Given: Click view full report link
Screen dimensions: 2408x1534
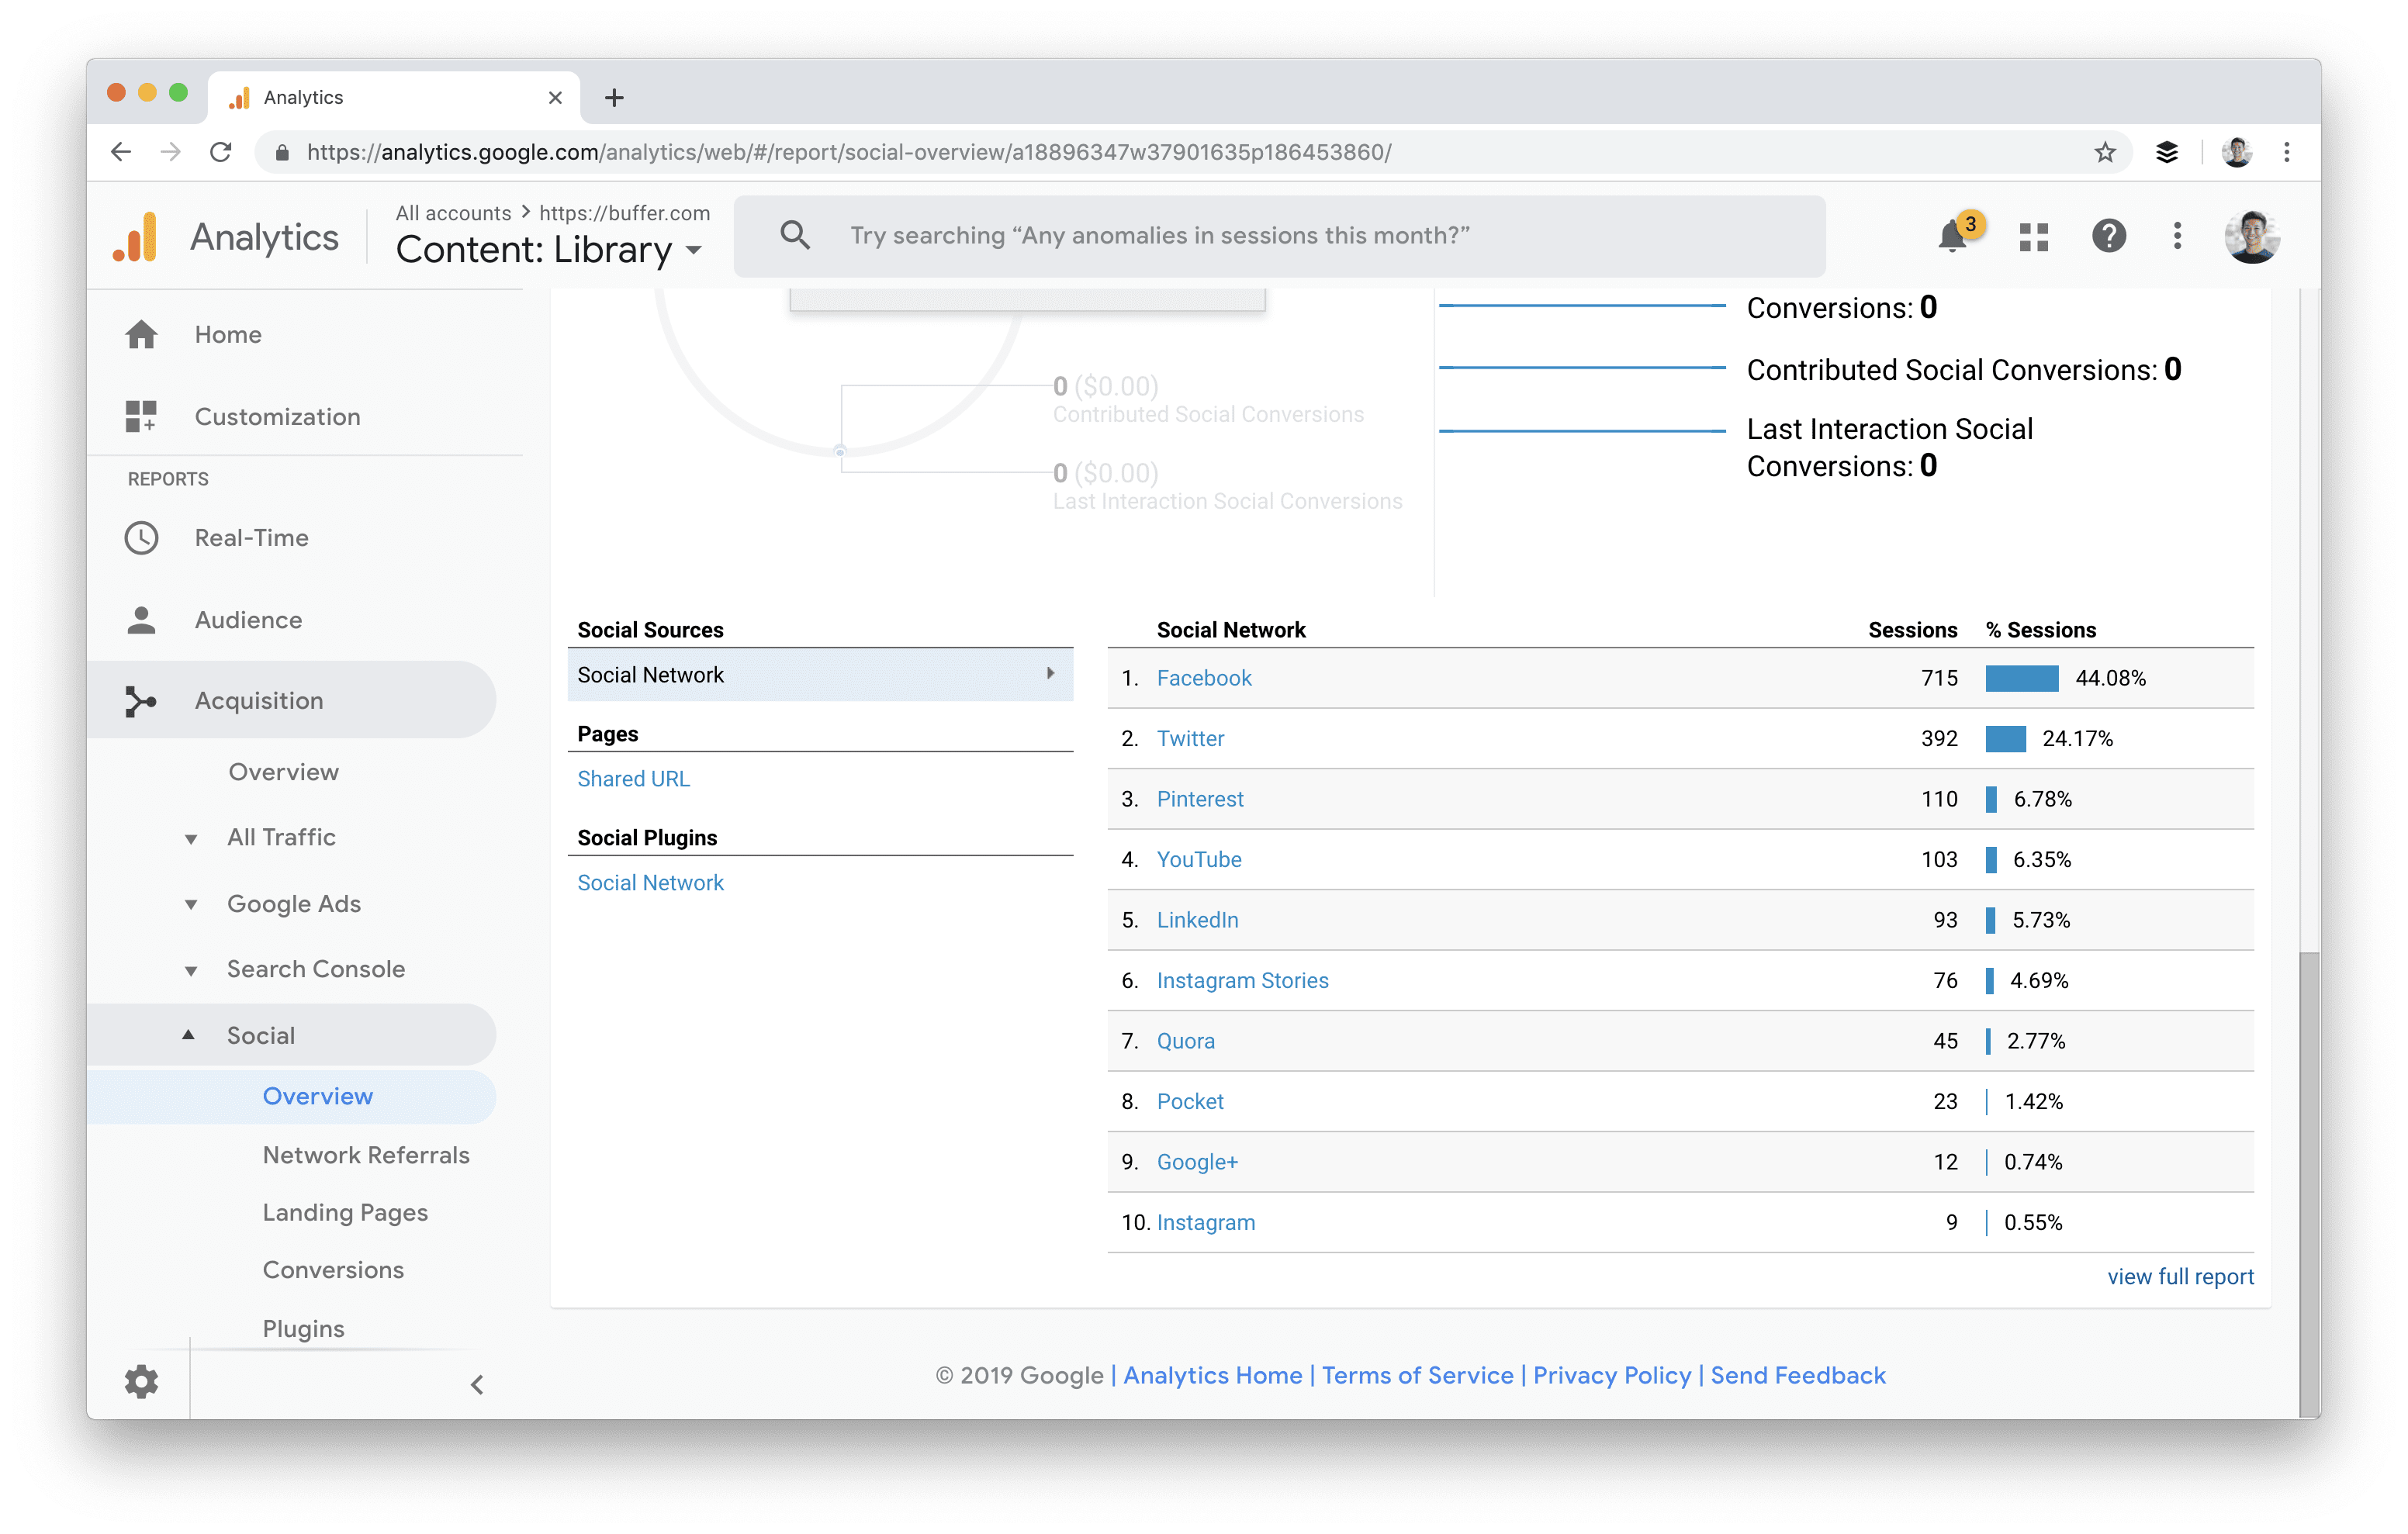Looking at the screenshot, I should click(2180, 1276).
